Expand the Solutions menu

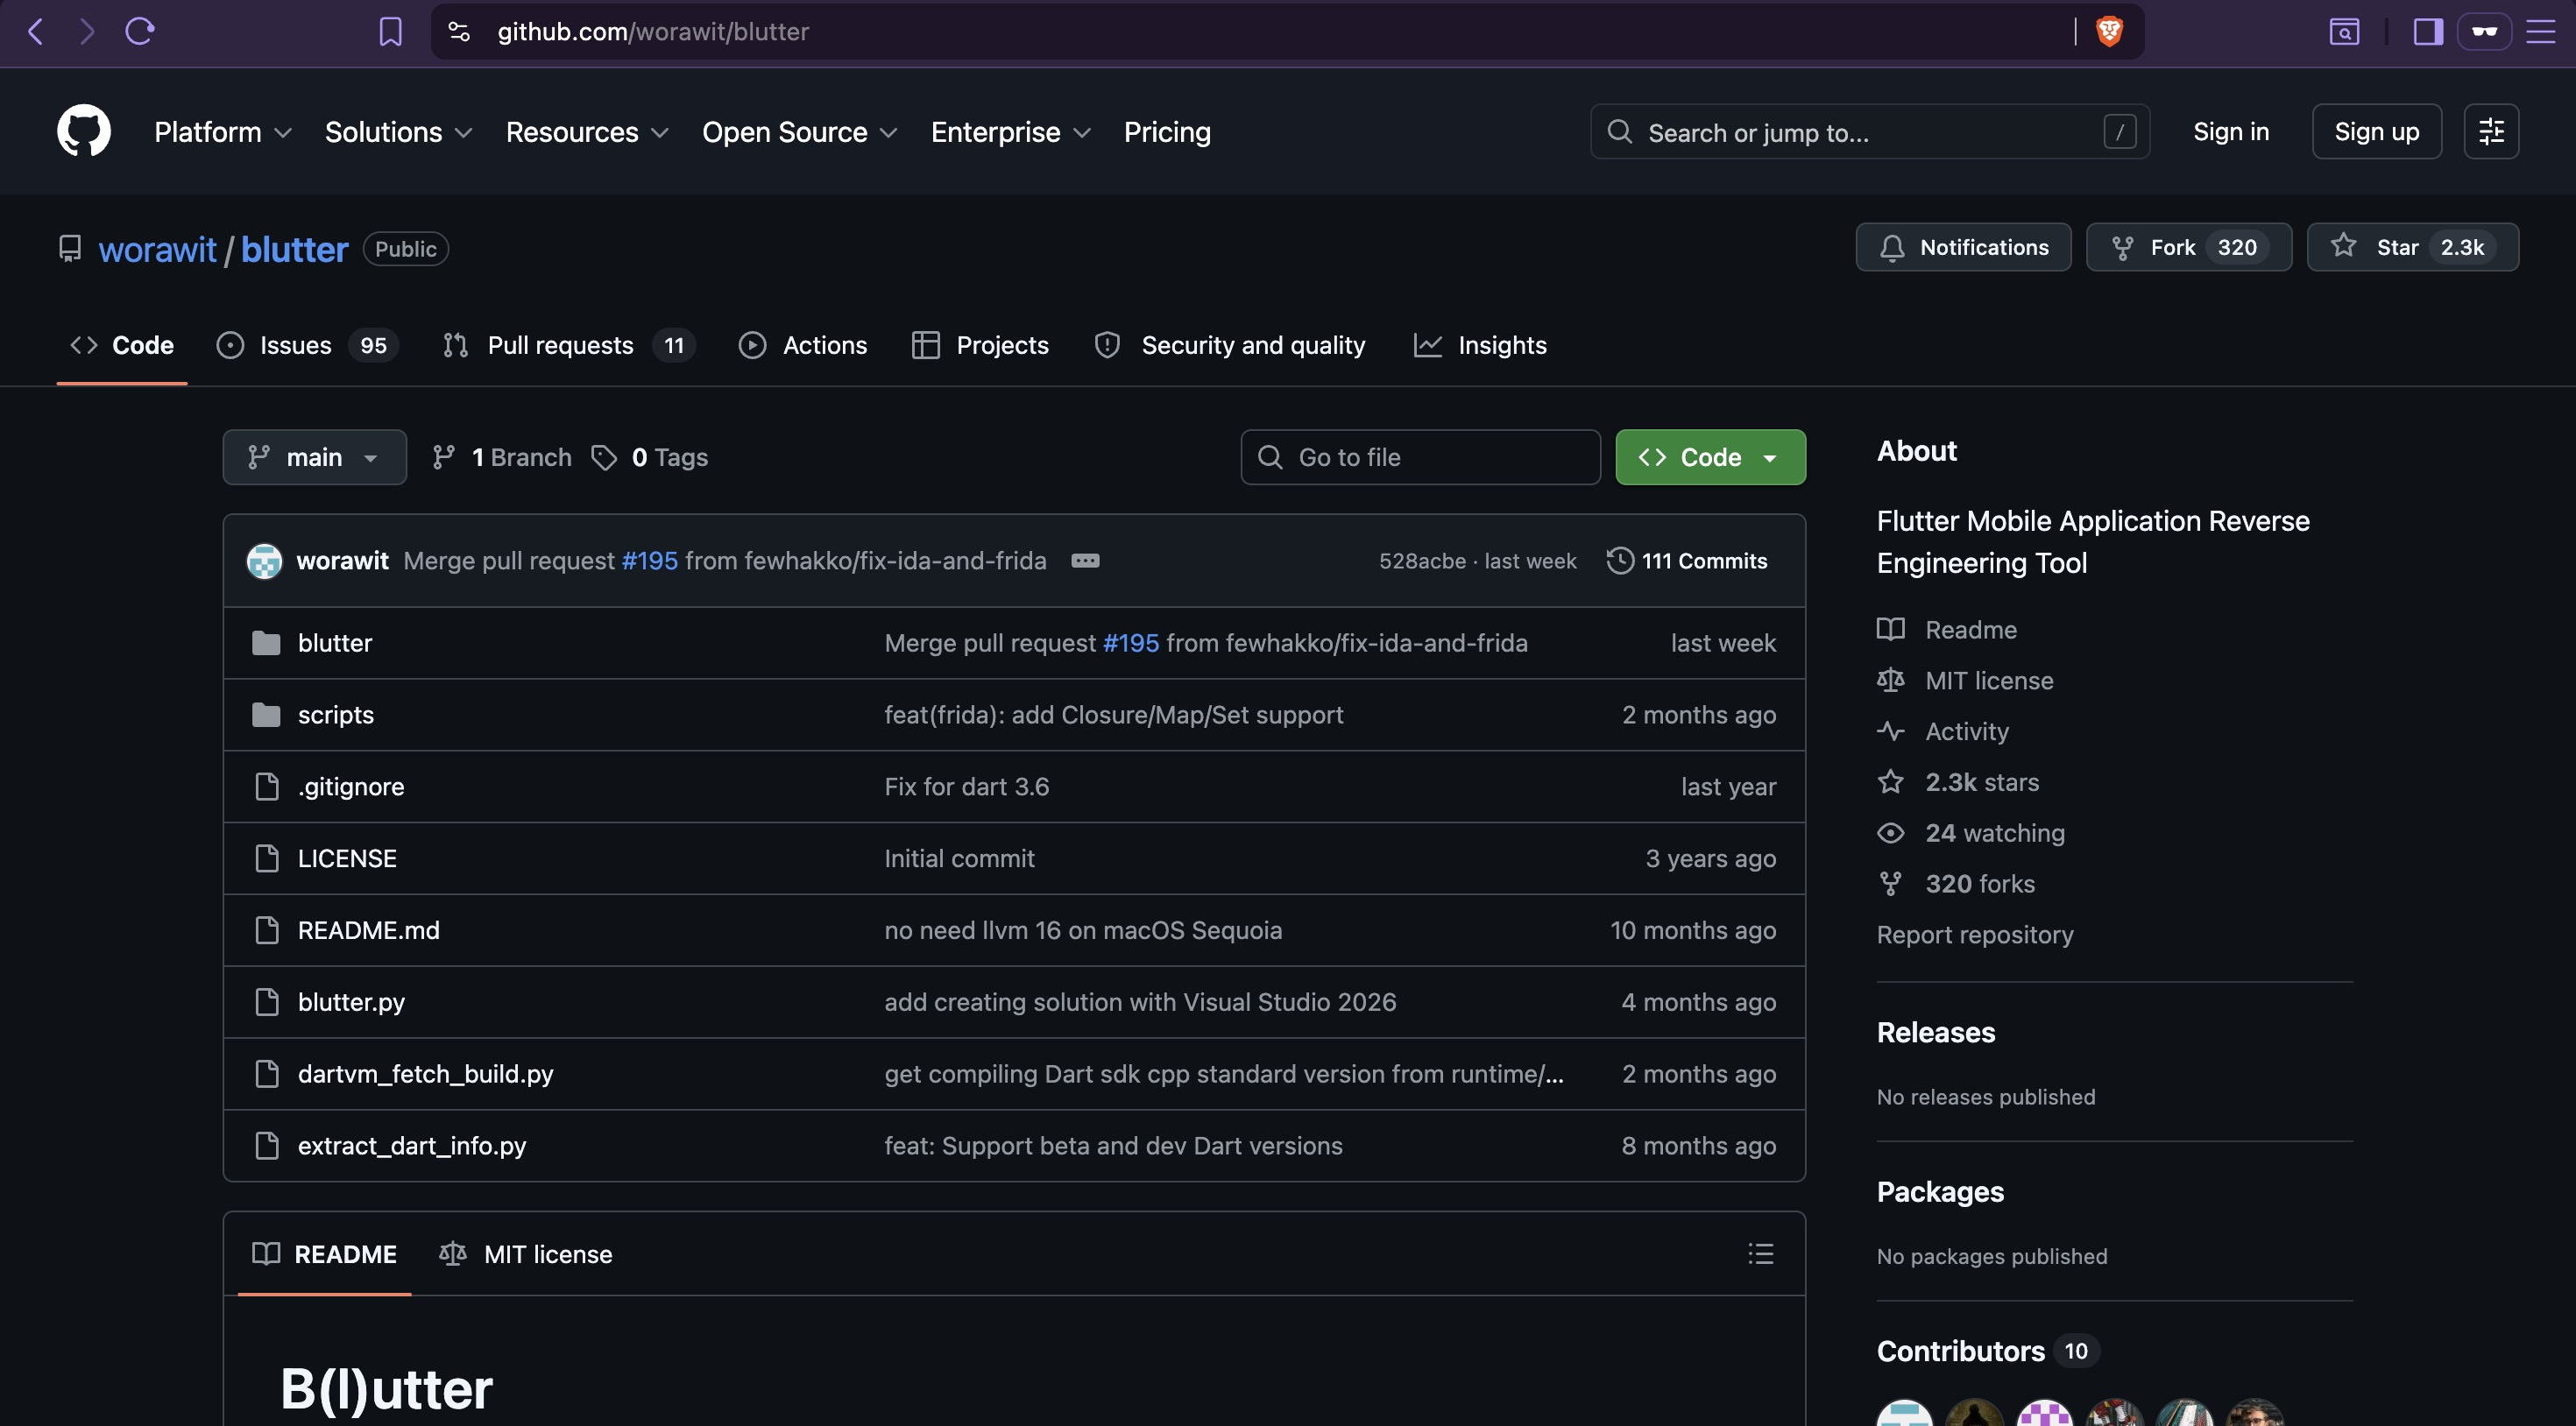[x=398, y=132]
